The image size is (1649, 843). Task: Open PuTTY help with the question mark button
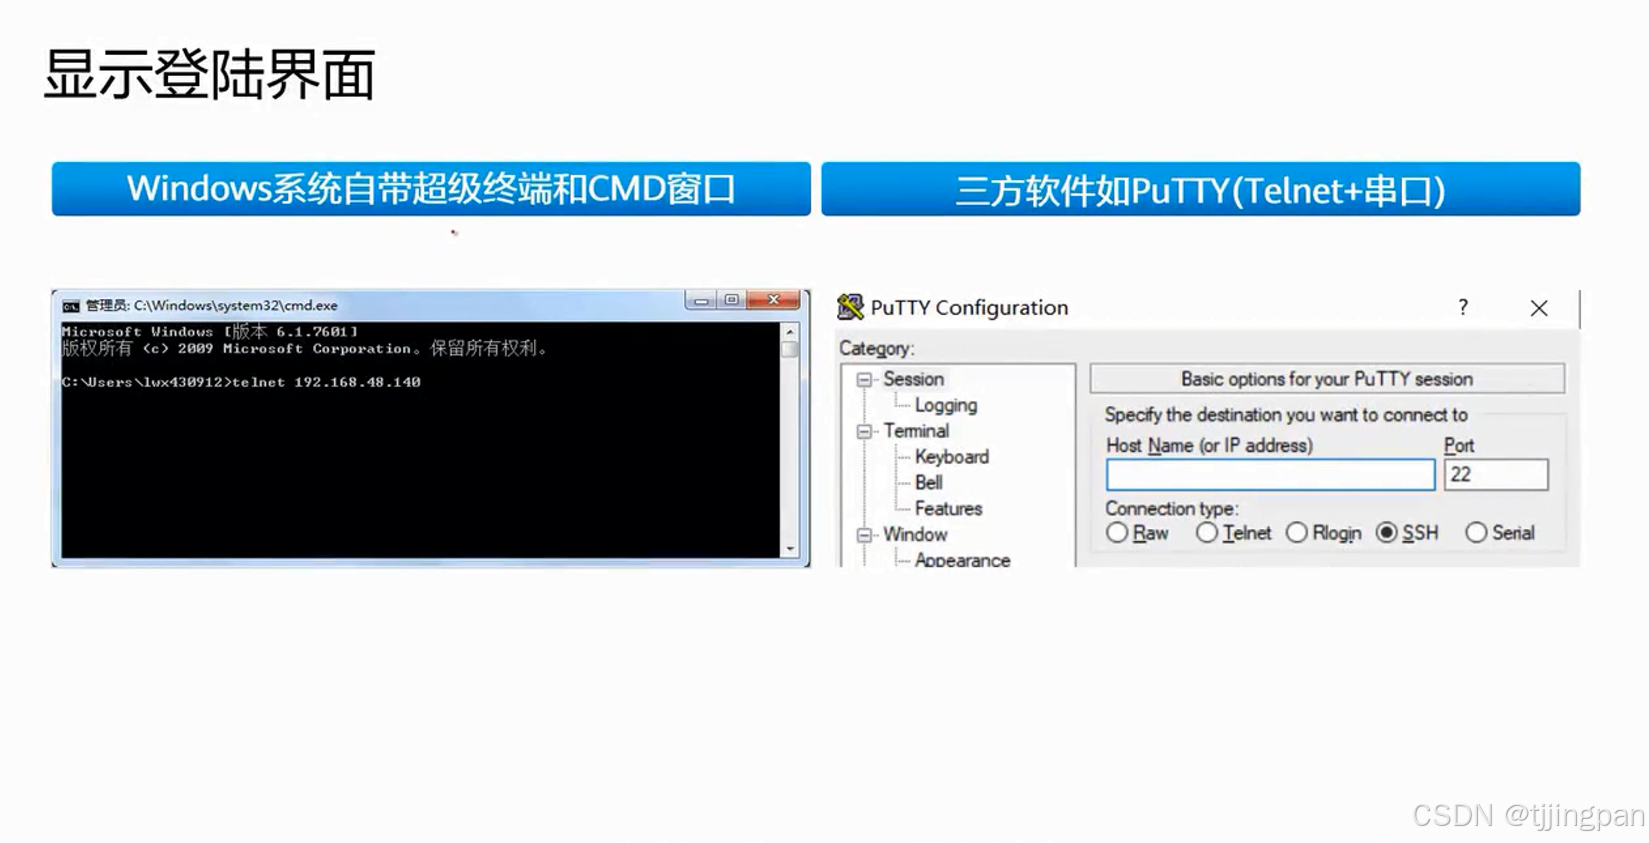(x=1463, y=307)
